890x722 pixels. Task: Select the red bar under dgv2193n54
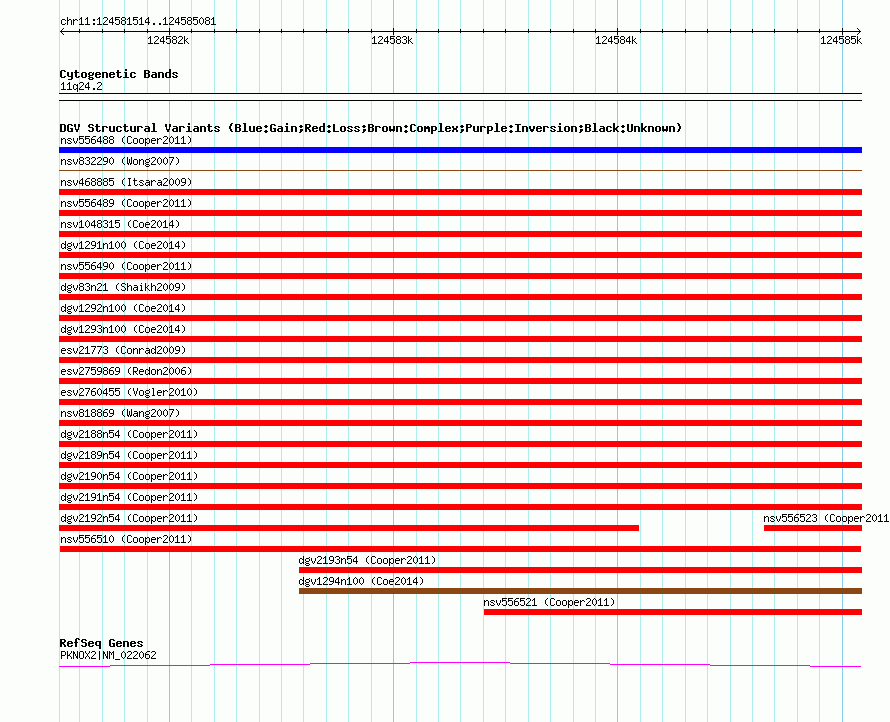tap(580, 570)
